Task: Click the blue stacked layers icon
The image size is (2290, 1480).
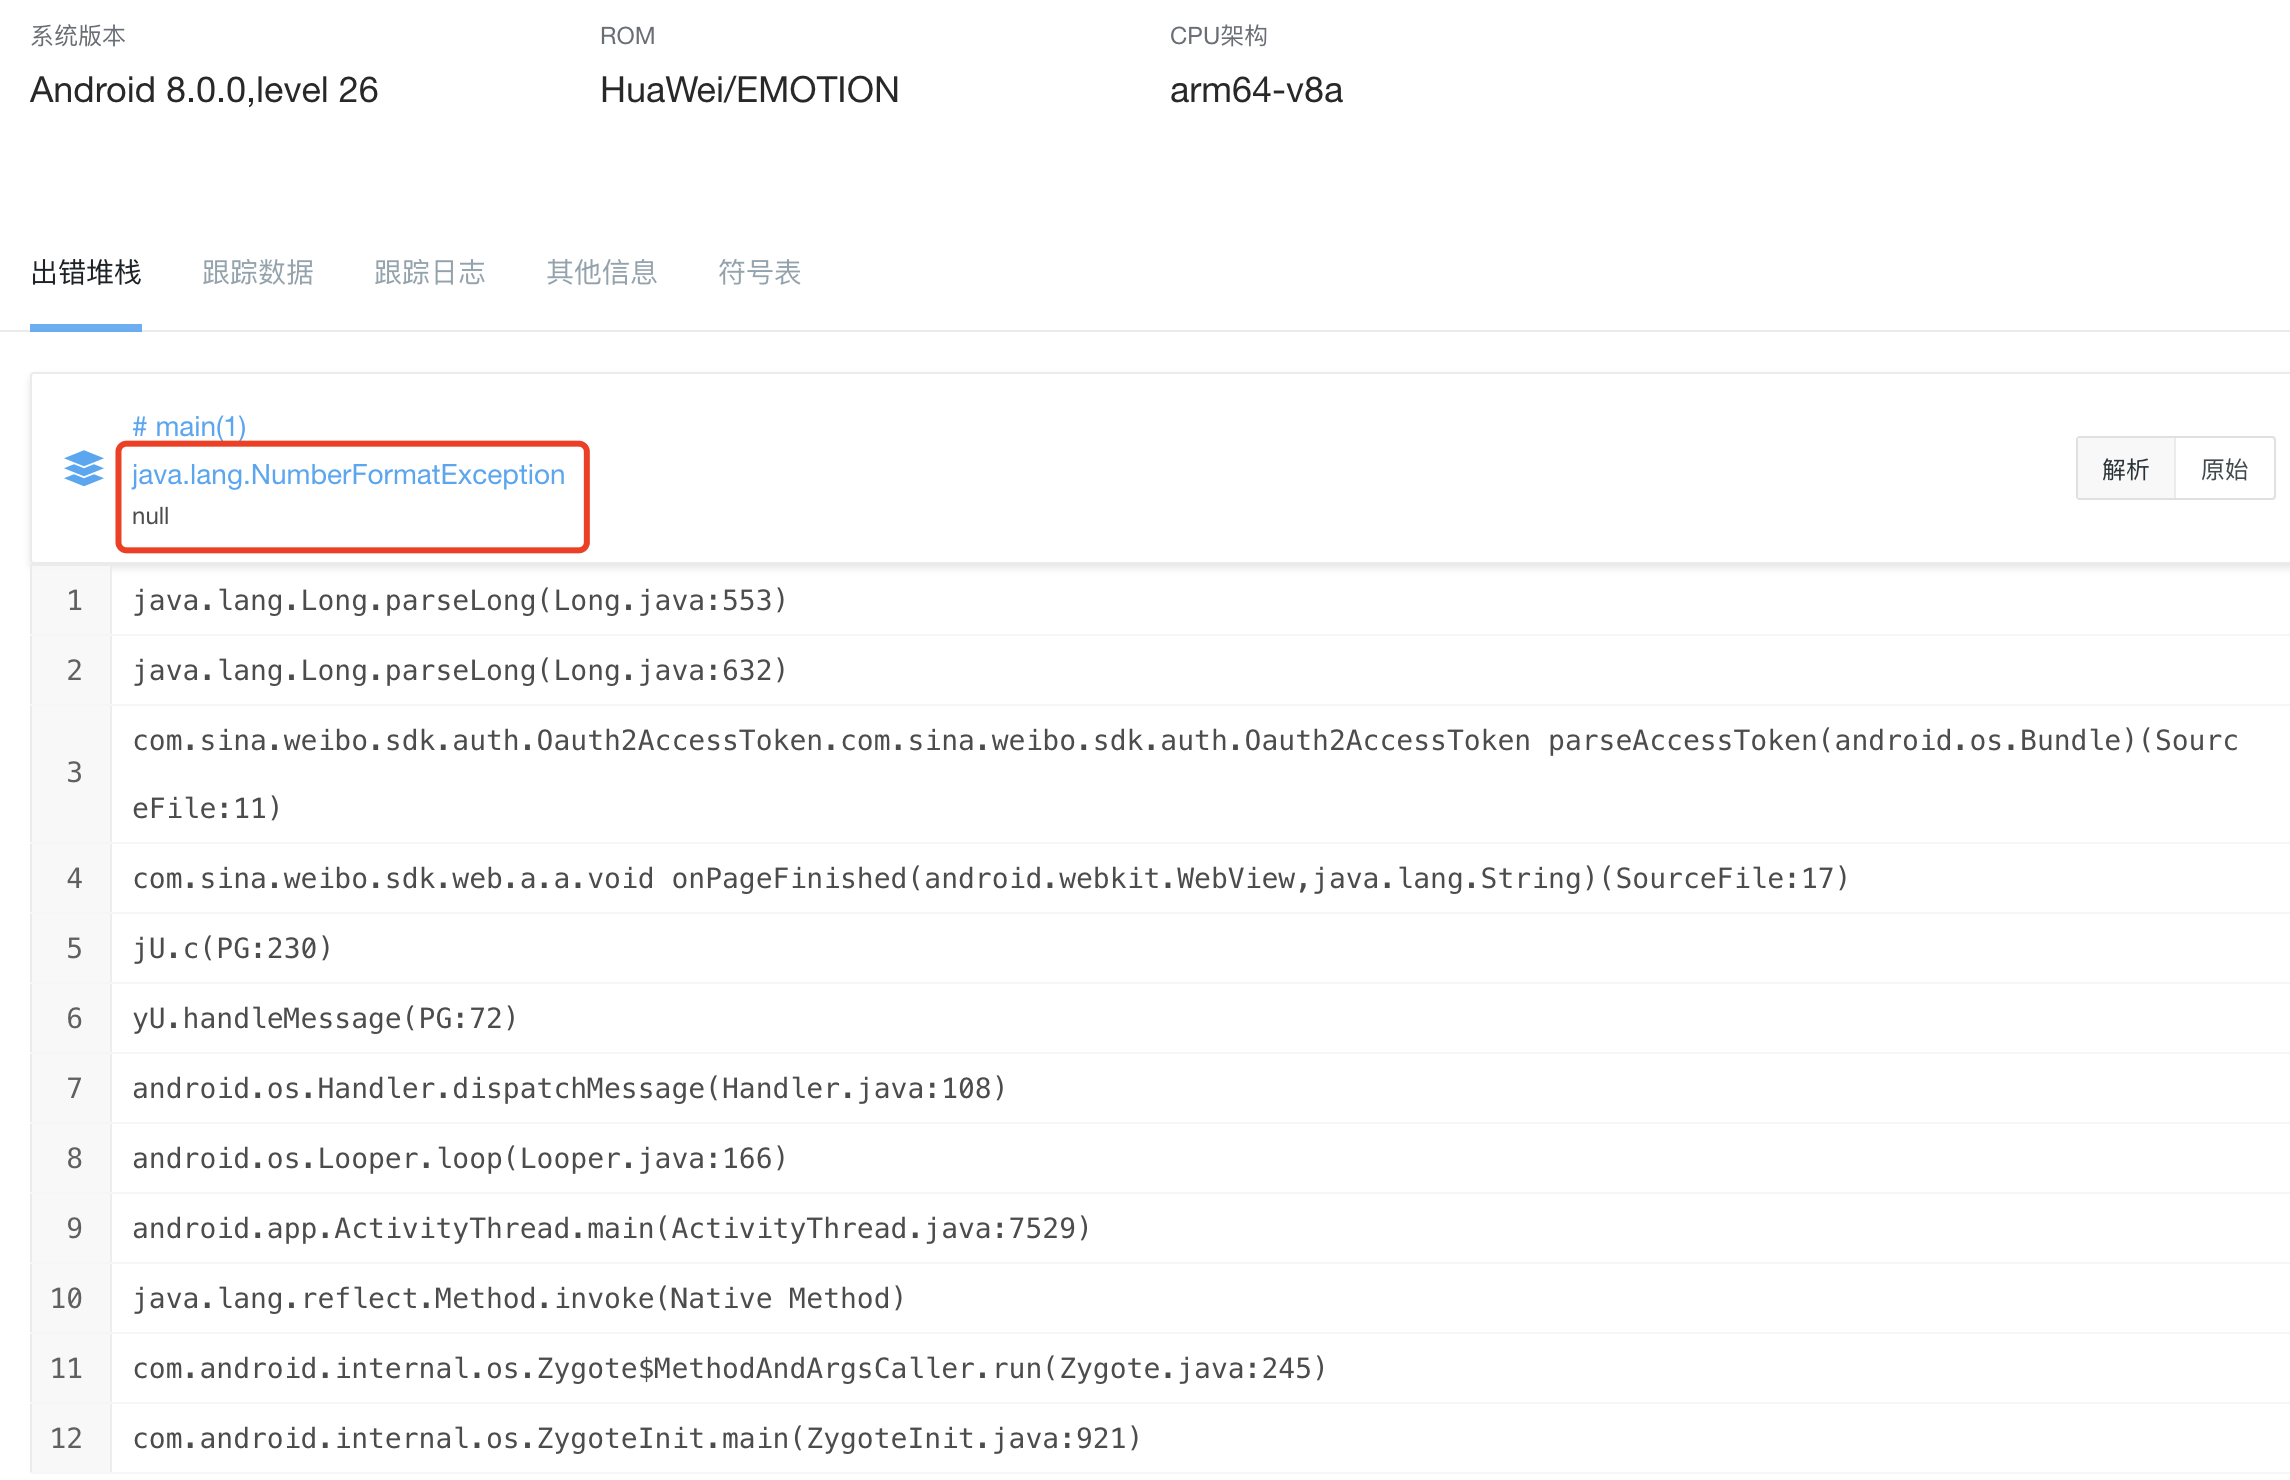Action: point(83,468)
